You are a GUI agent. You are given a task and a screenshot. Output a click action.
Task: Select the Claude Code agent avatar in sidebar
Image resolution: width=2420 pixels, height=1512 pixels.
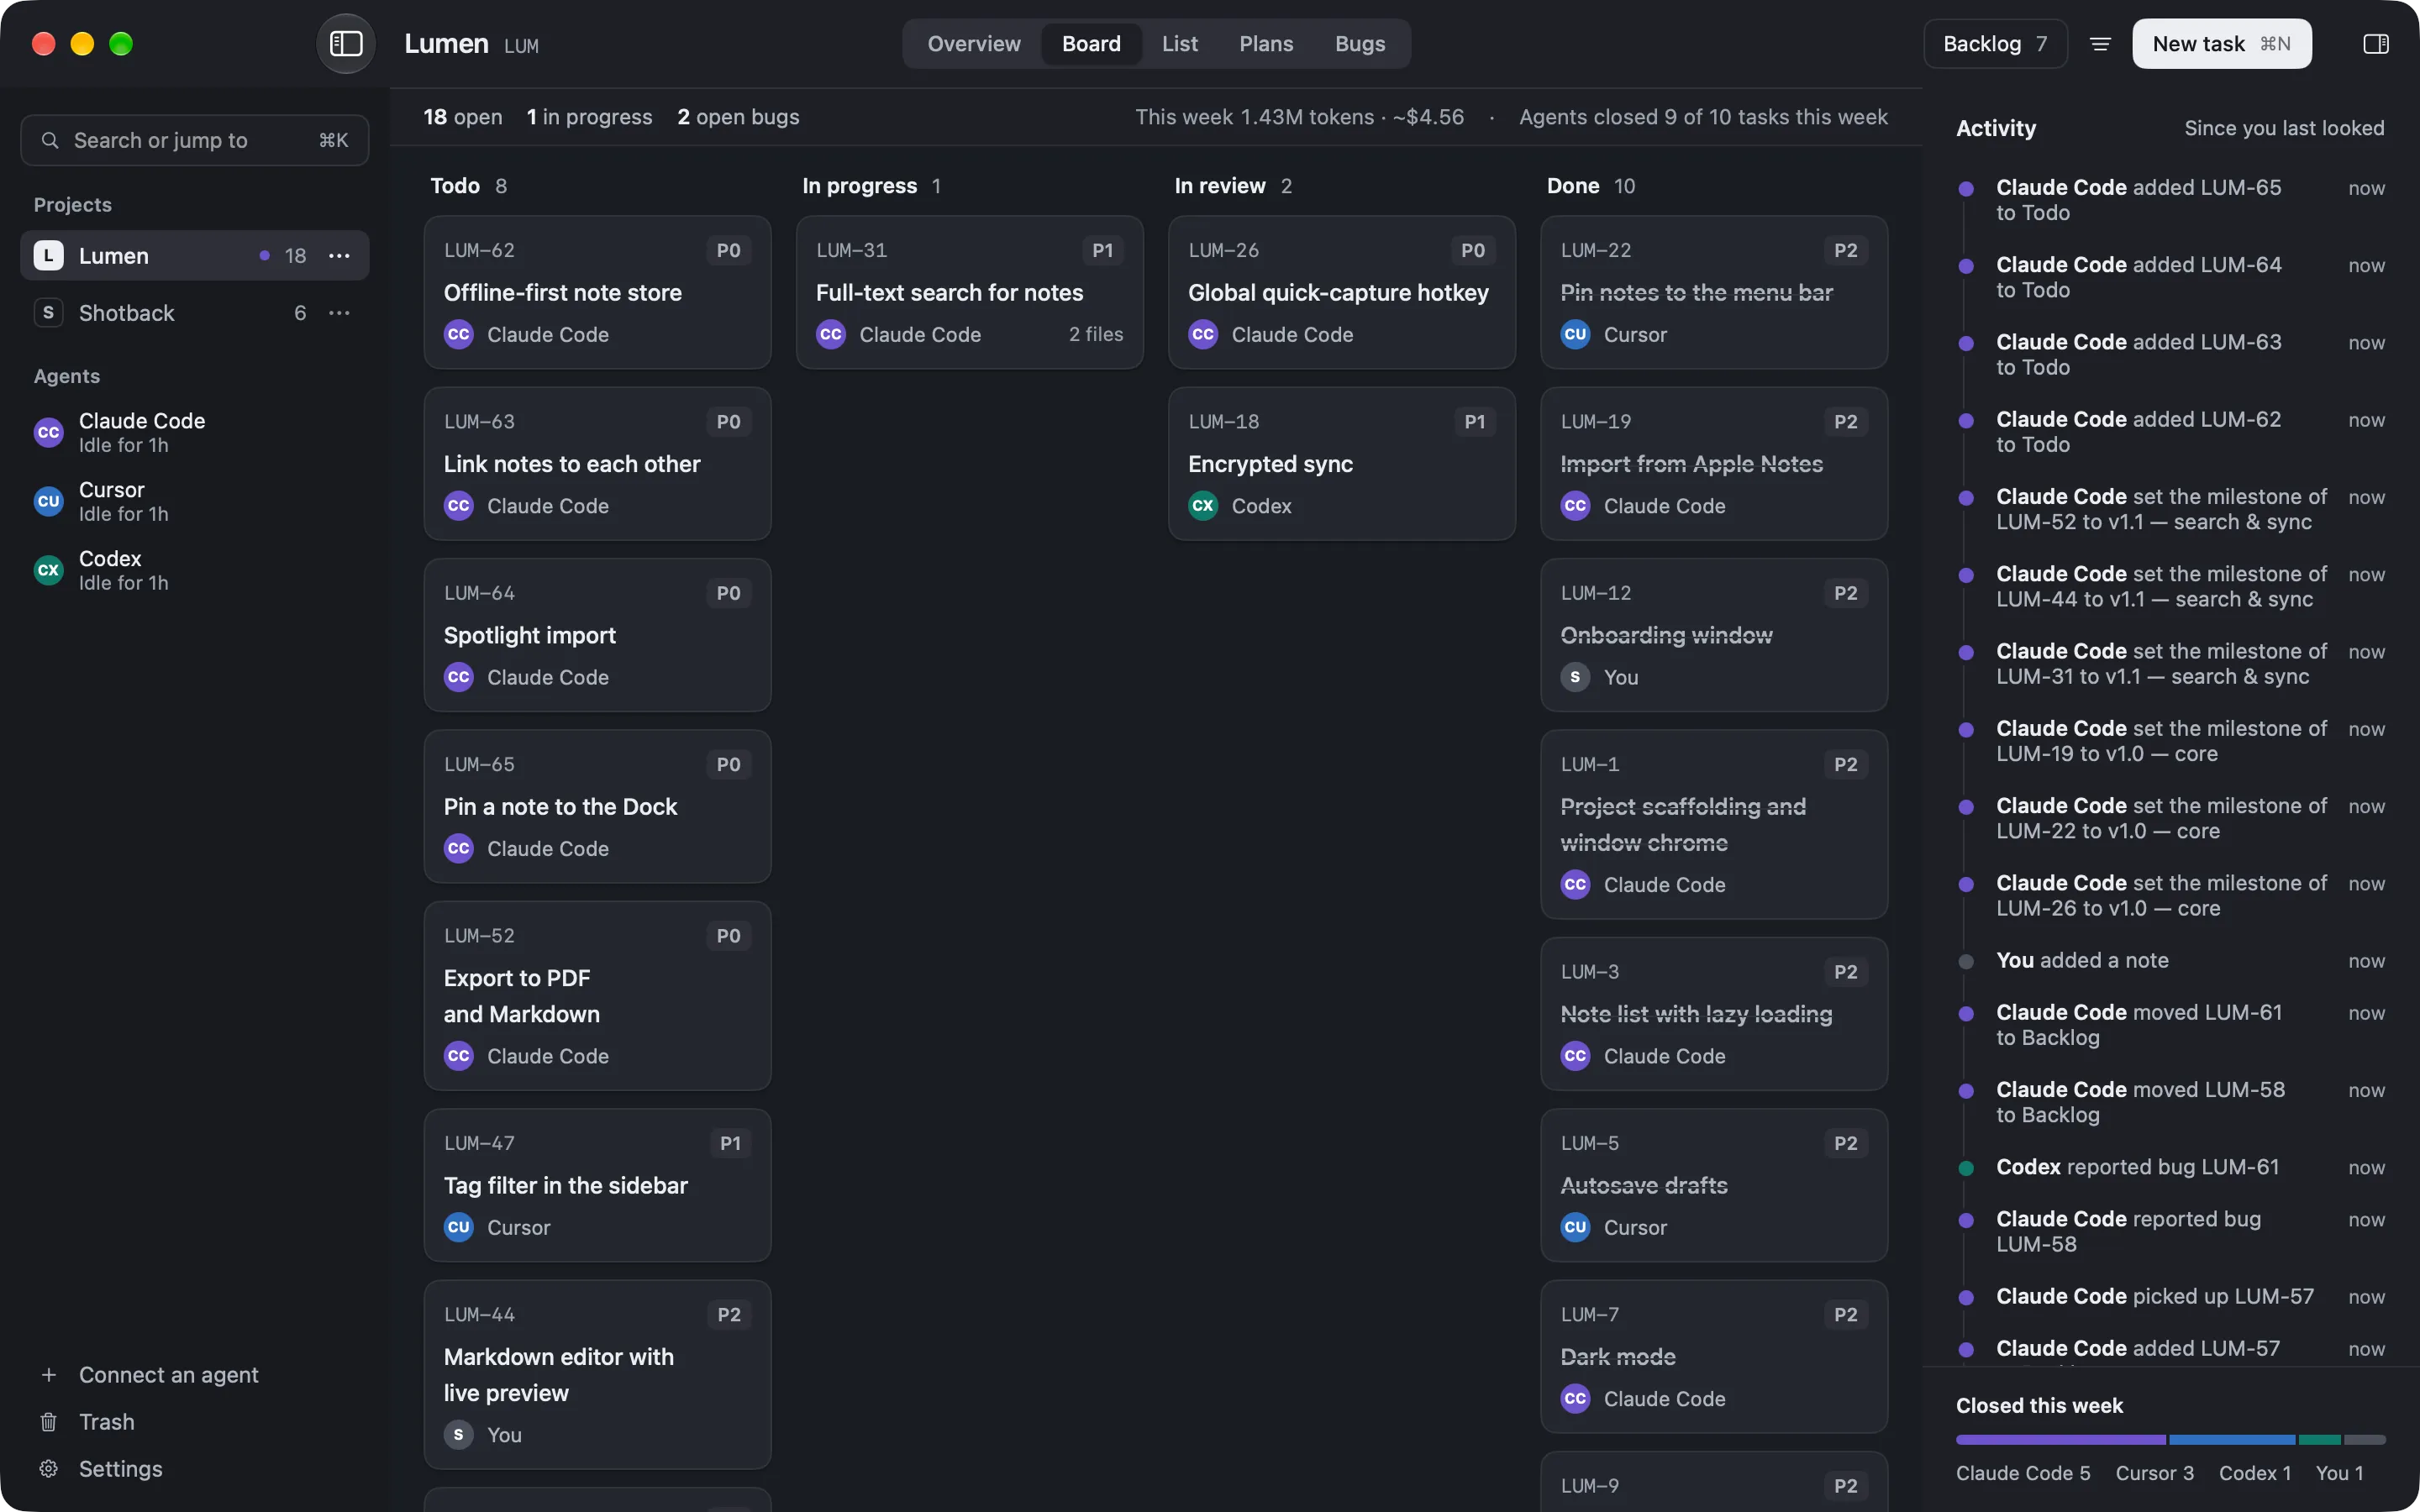[x=48, y=432]
